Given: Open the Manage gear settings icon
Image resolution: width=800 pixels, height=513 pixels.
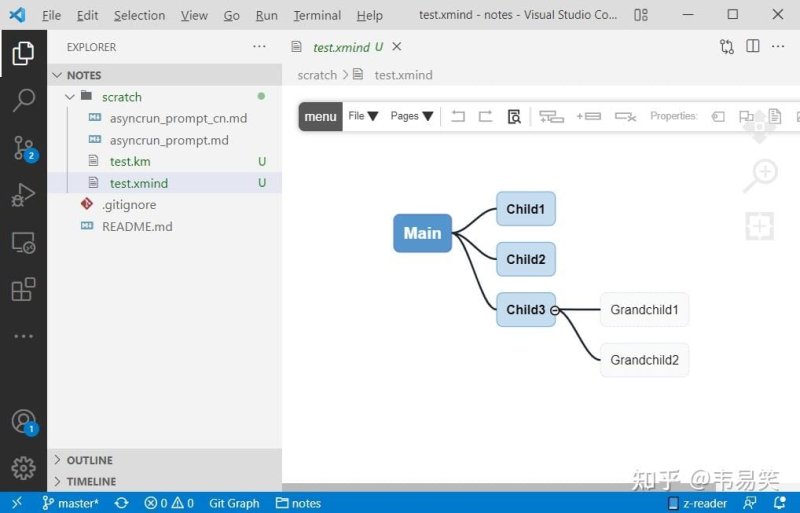Looking at the screenshot, I should (23, 468).
